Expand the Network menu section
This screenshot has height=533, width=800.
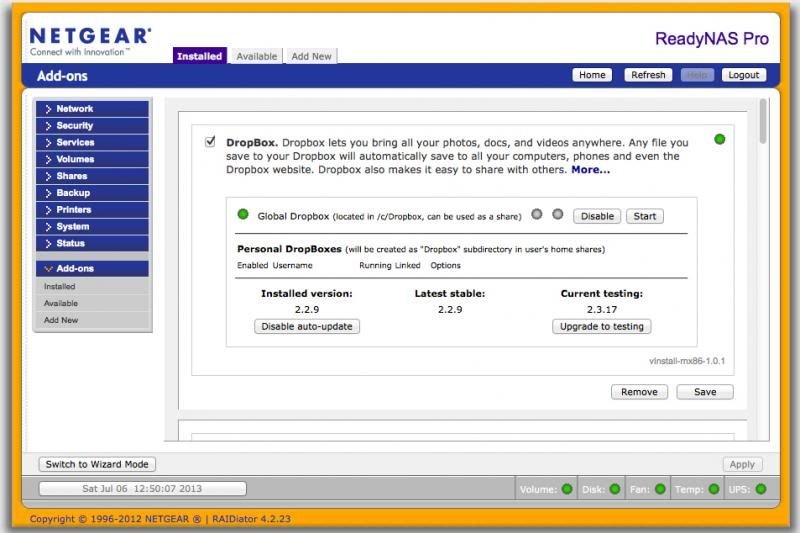pyautogui.click(x=92, y=109)
